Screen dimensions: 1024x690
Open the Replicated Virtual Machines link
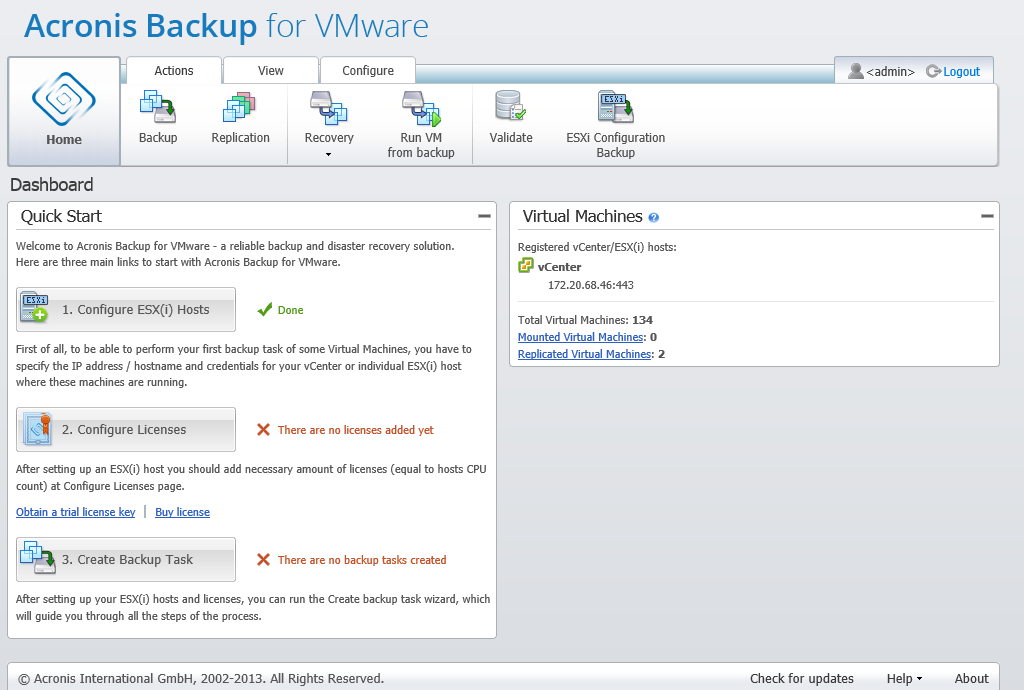coord(584,354)
